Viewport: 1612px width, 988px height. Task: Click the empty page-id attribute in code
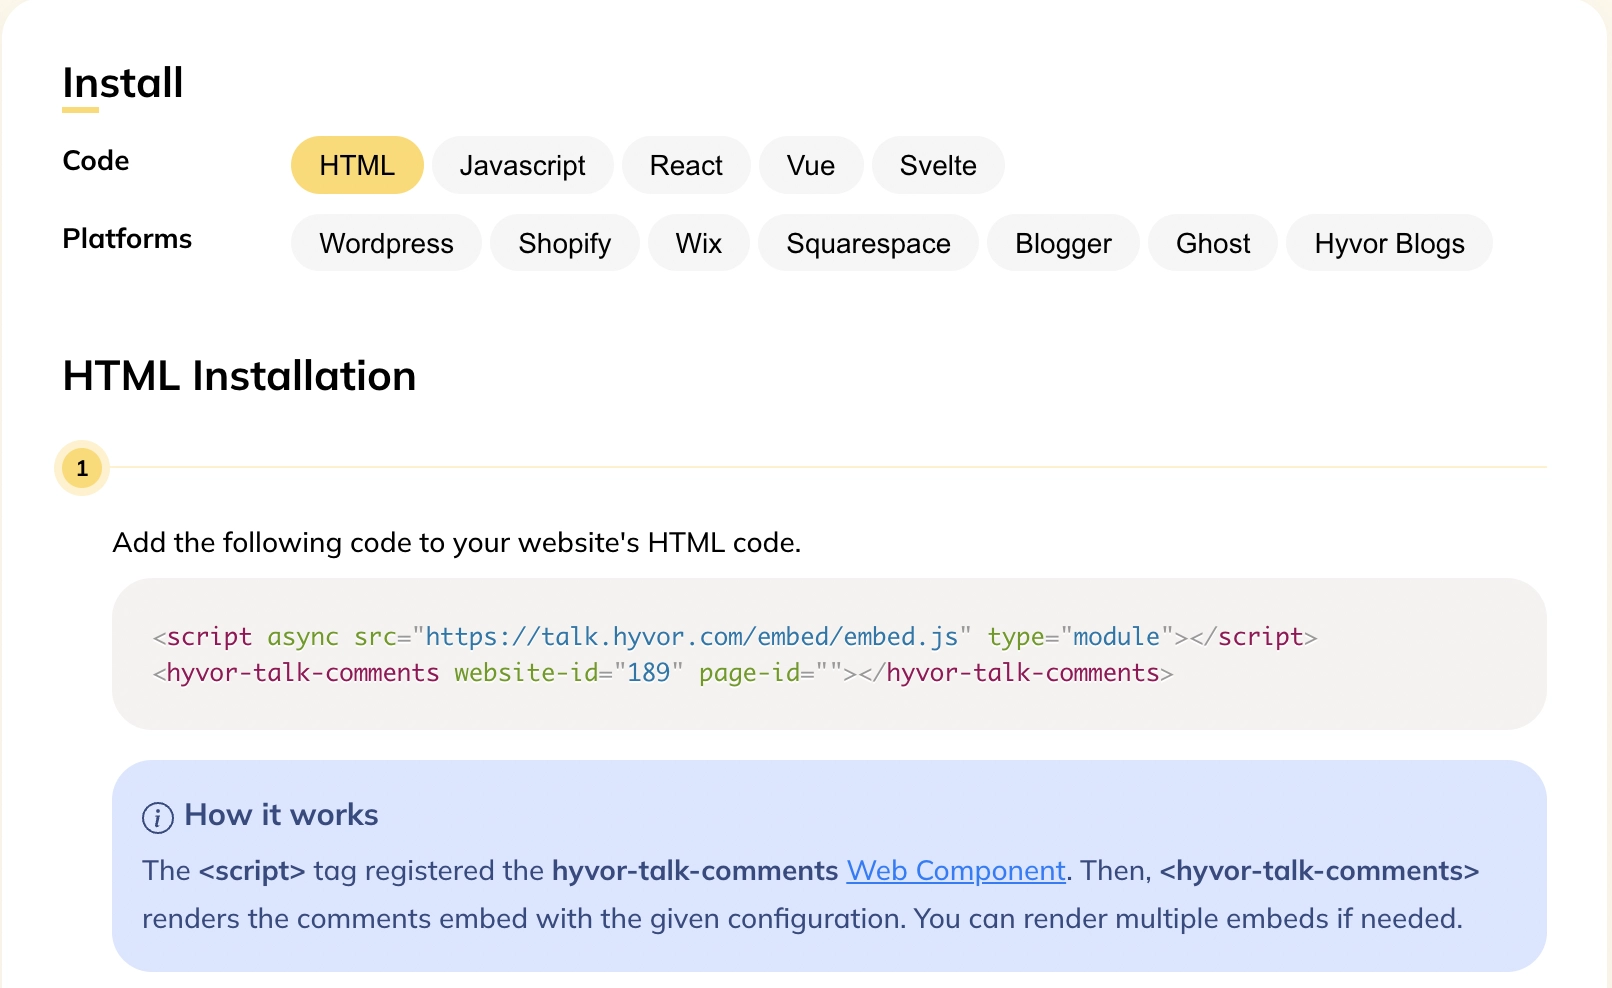(x=771, y=673)
